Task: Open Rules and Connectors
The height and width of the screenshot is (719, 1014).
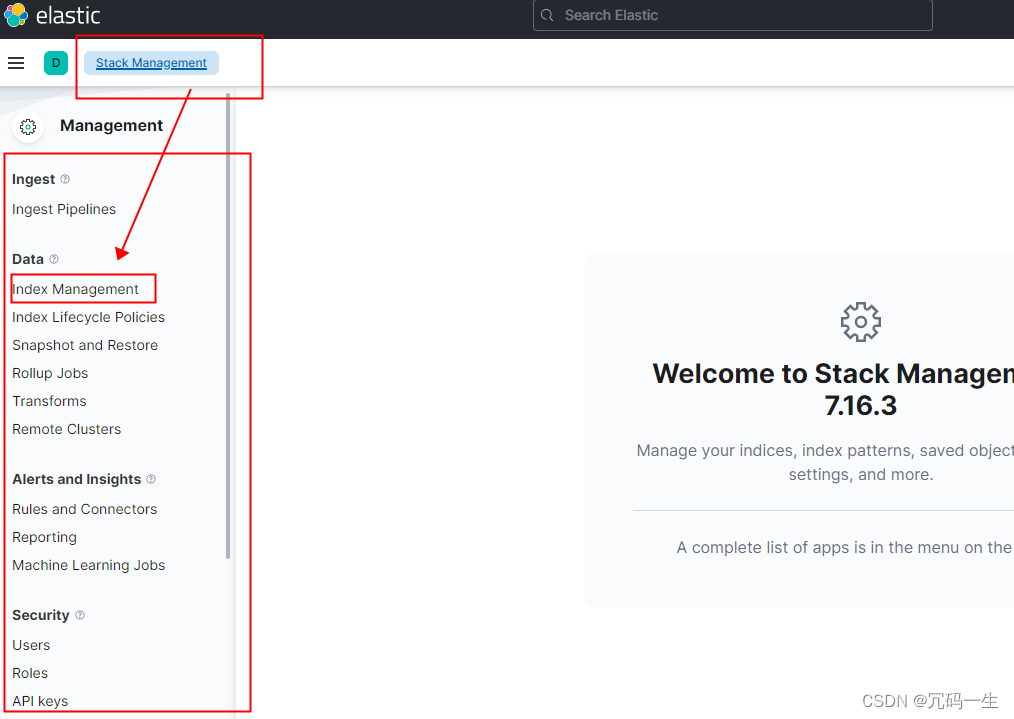Action: [x=85, y=509]
